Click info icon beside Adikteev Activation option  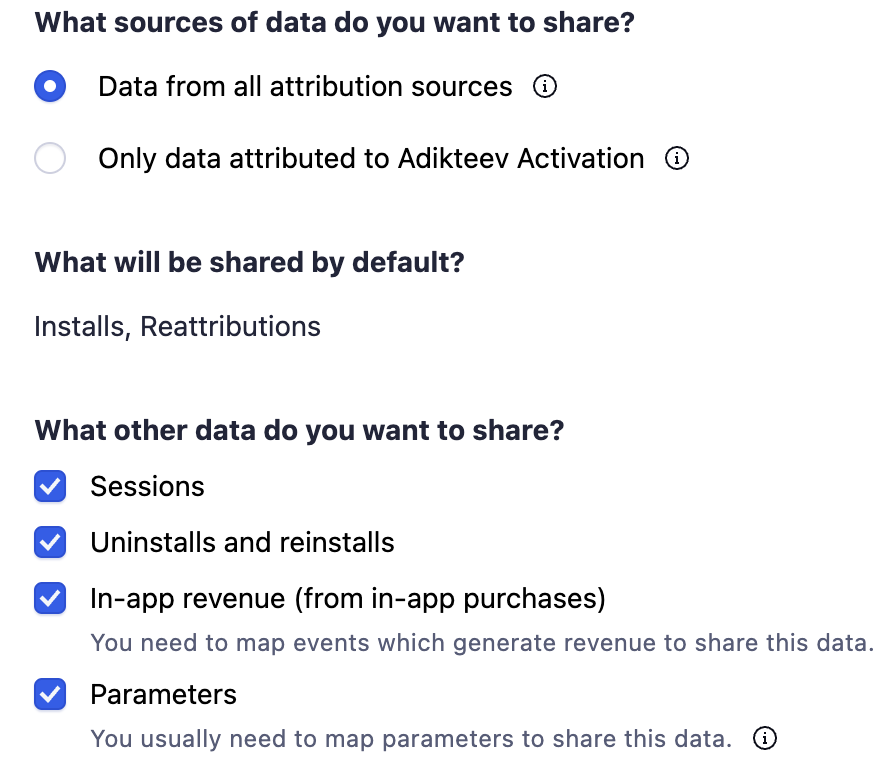coord(677,159)
